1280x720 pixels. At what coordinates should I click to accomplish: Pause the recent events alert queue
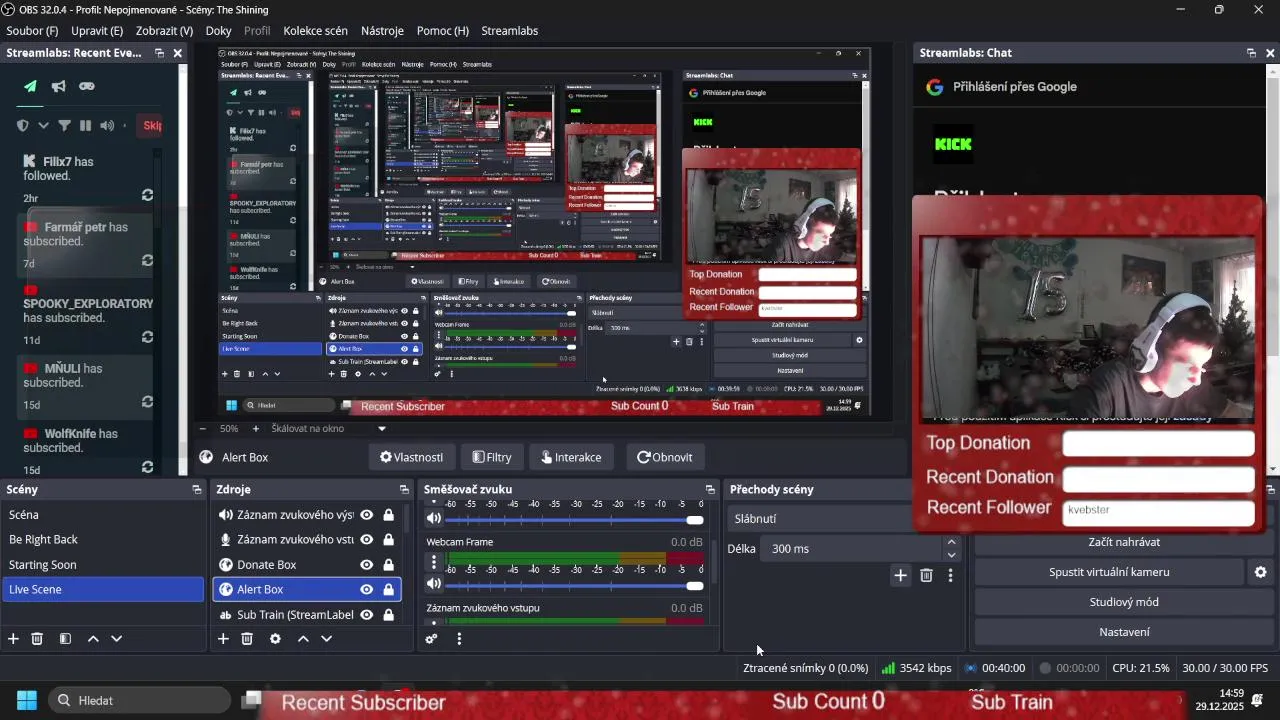pos(85,125)
